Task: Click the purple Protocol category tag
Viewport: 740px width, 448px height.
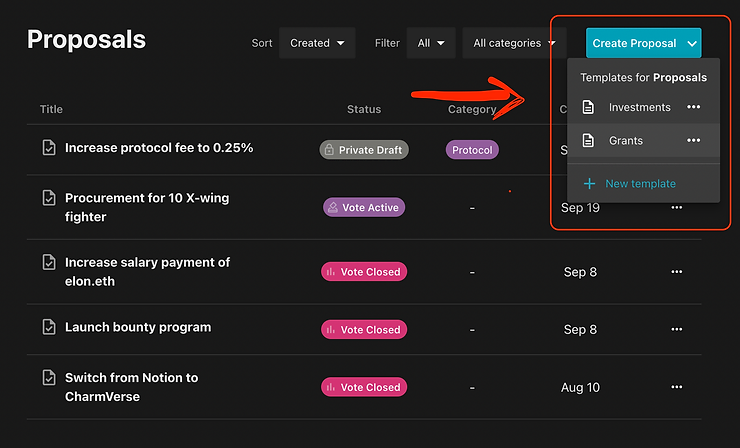Action: tap(472, 150)
